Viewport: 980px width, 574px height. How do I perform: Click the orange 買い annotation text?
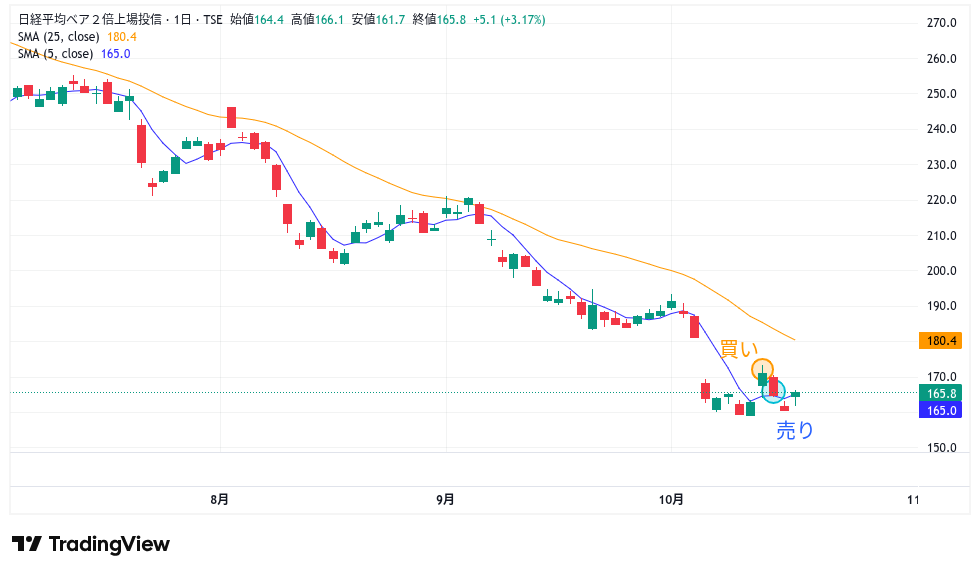coord(740,349)
